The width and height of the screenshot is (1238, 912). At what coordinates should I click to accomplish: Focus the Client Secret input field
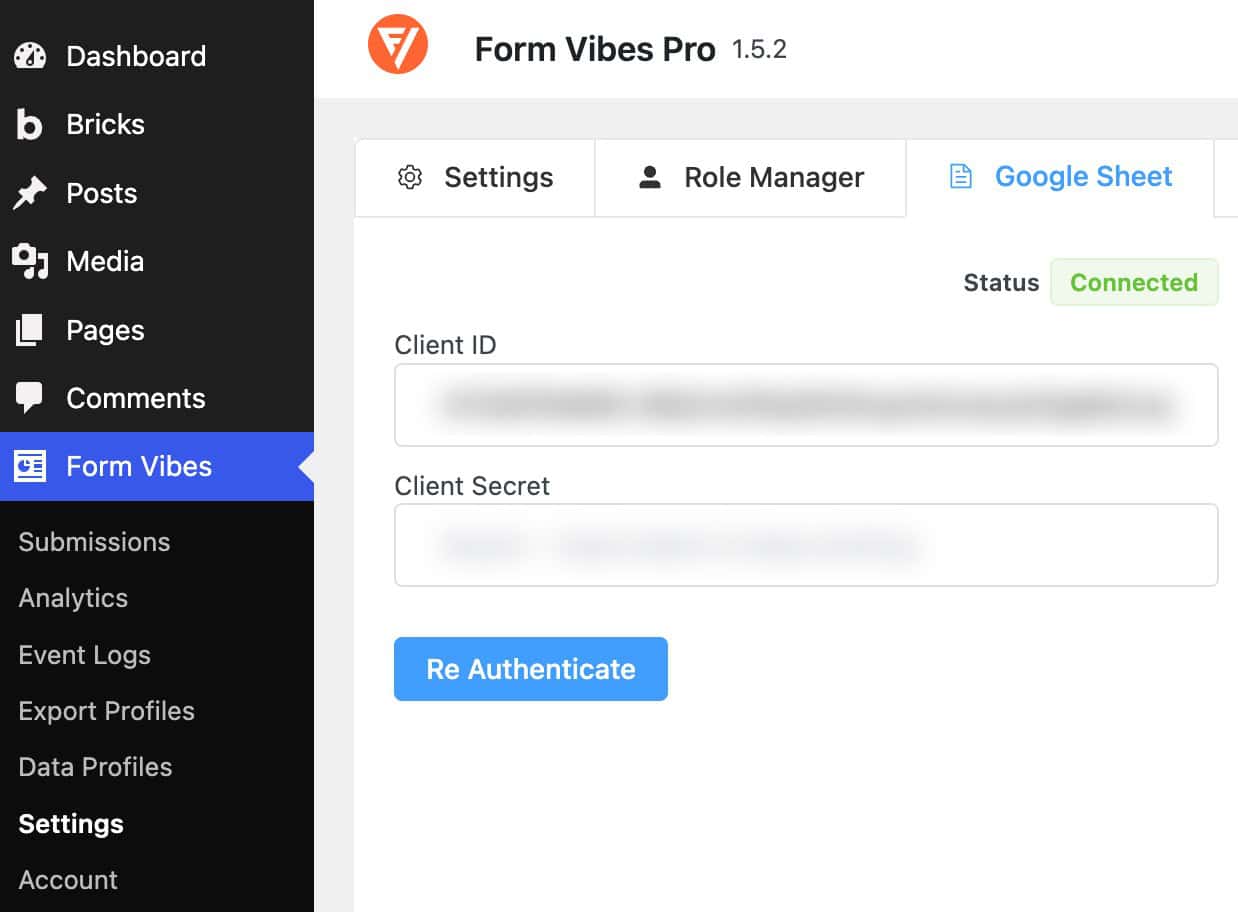[806, 545]
